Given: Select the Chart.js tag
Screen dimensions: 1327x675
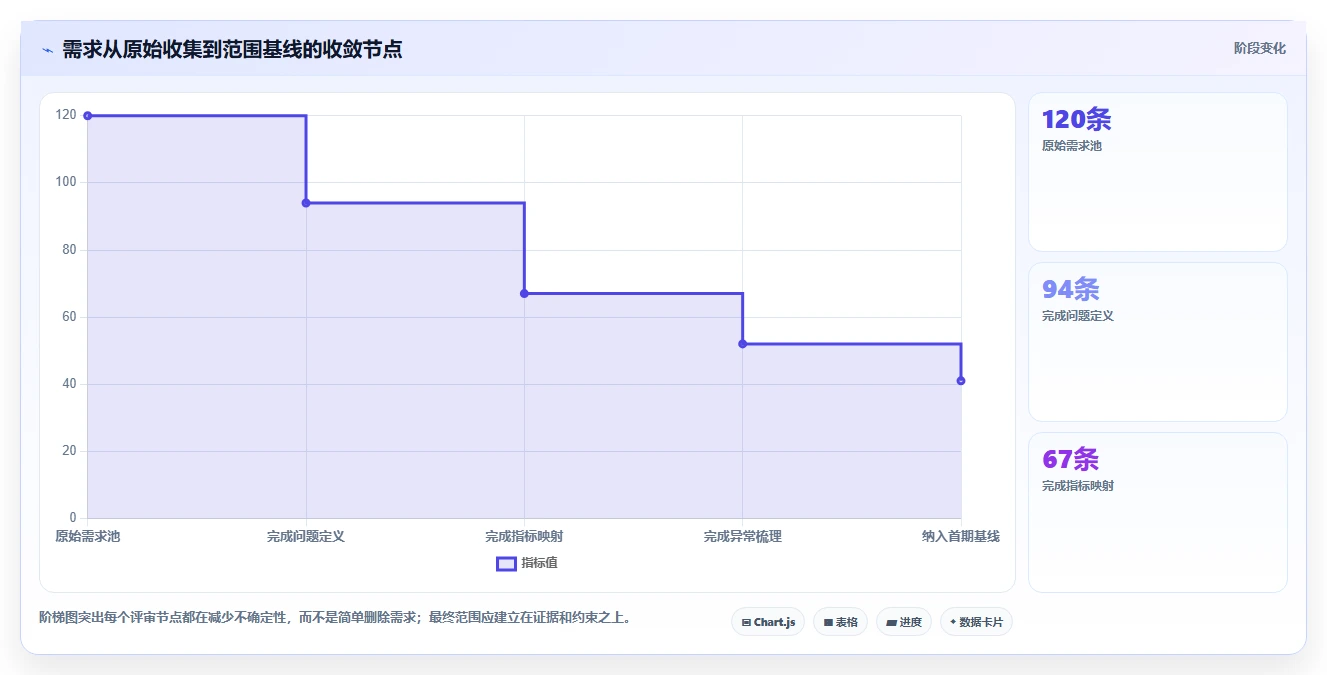Looking at the screenshot, I should tap(768, 622).
